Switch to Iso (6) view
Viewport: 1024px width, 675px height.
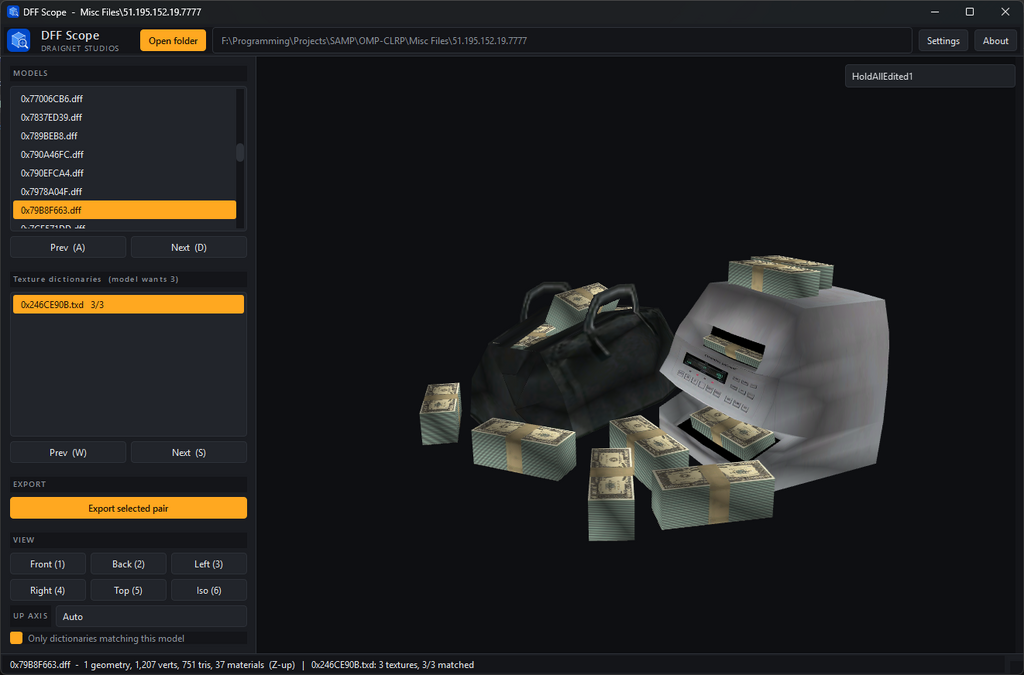pos(209,590)
